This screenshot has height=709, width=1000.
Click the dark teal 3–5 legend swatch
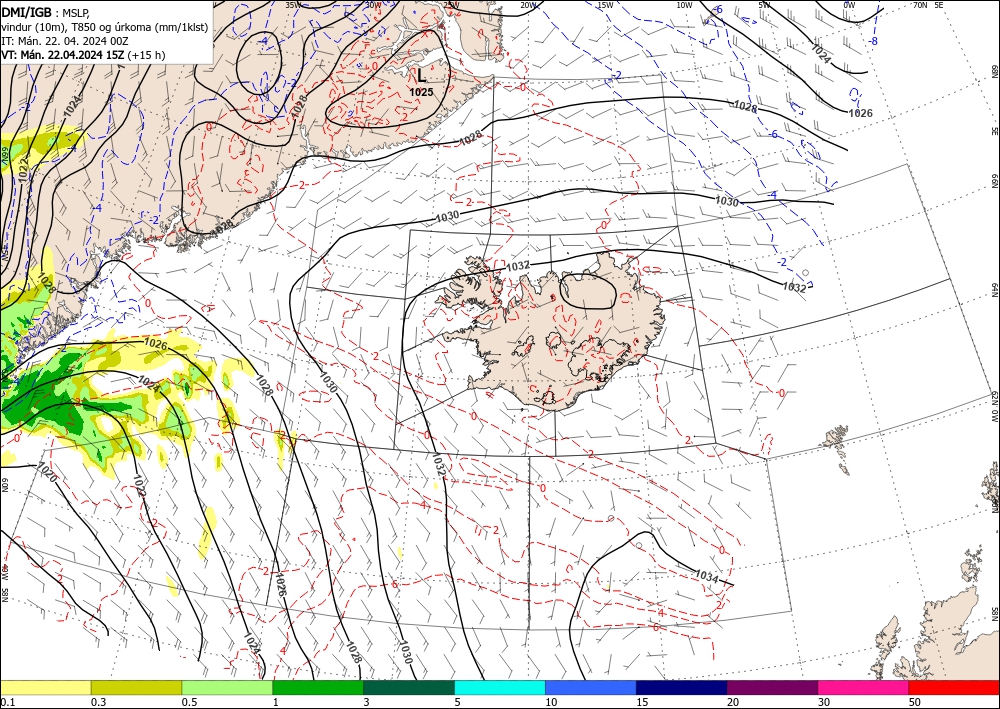coord(409,687)
